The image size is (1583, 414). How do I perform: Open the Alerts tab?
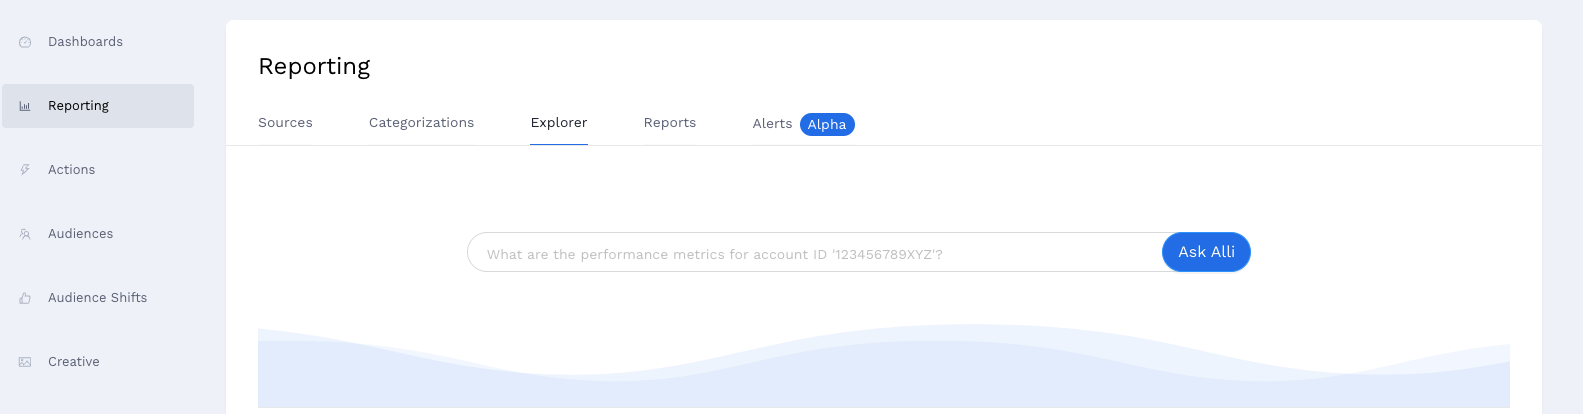[x=772, y=124]
